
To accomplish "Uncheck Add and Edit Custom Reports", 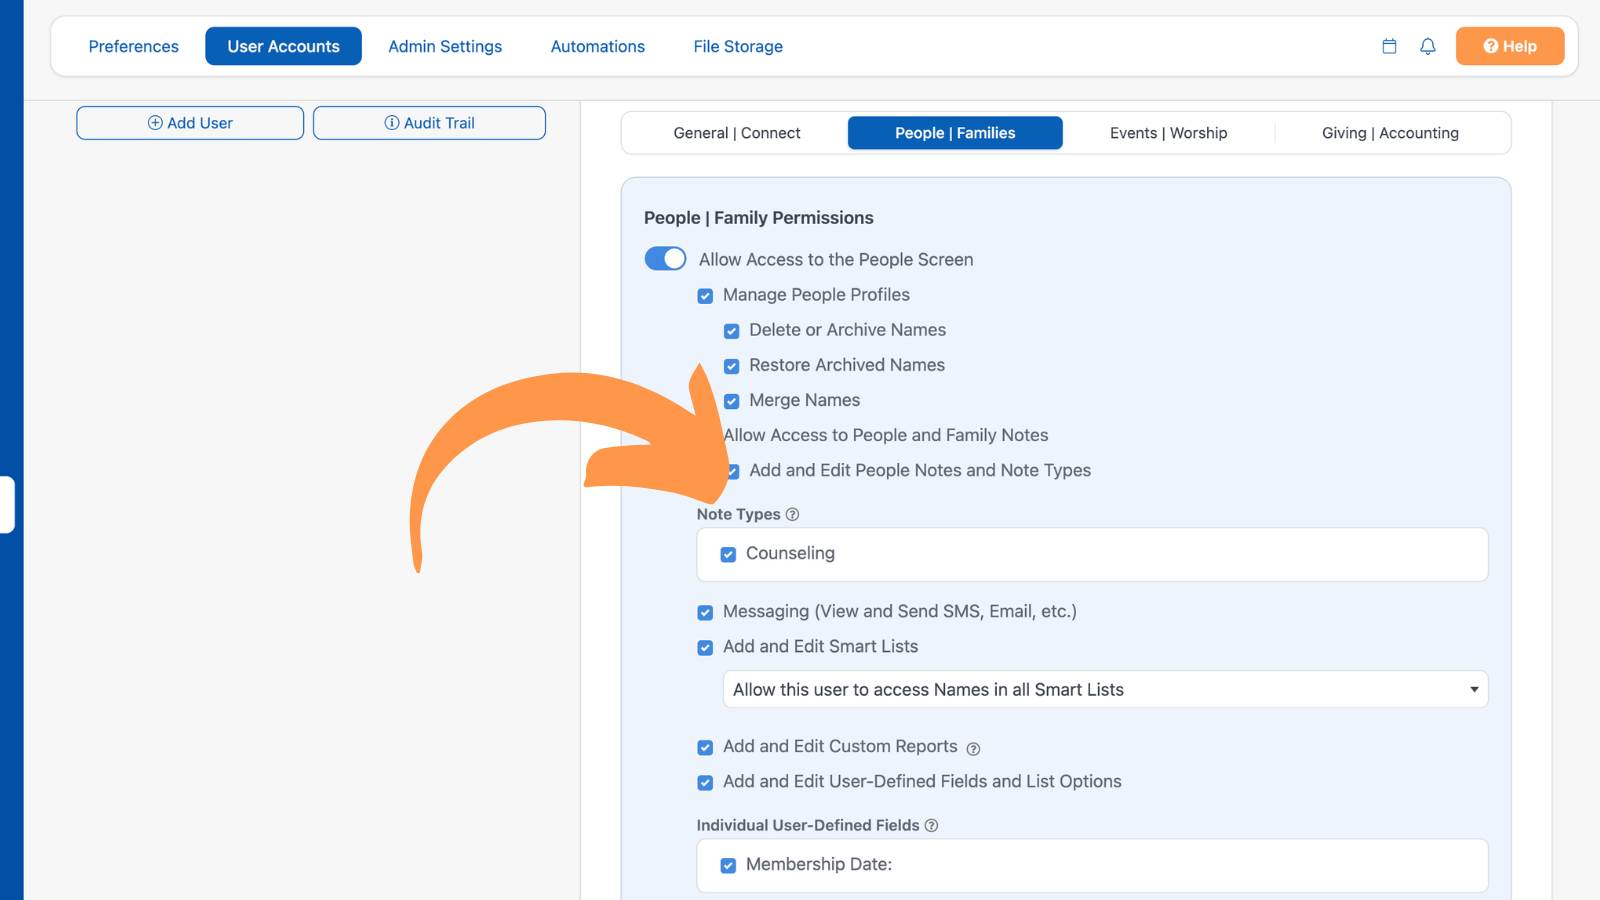I will click(705, 747).
